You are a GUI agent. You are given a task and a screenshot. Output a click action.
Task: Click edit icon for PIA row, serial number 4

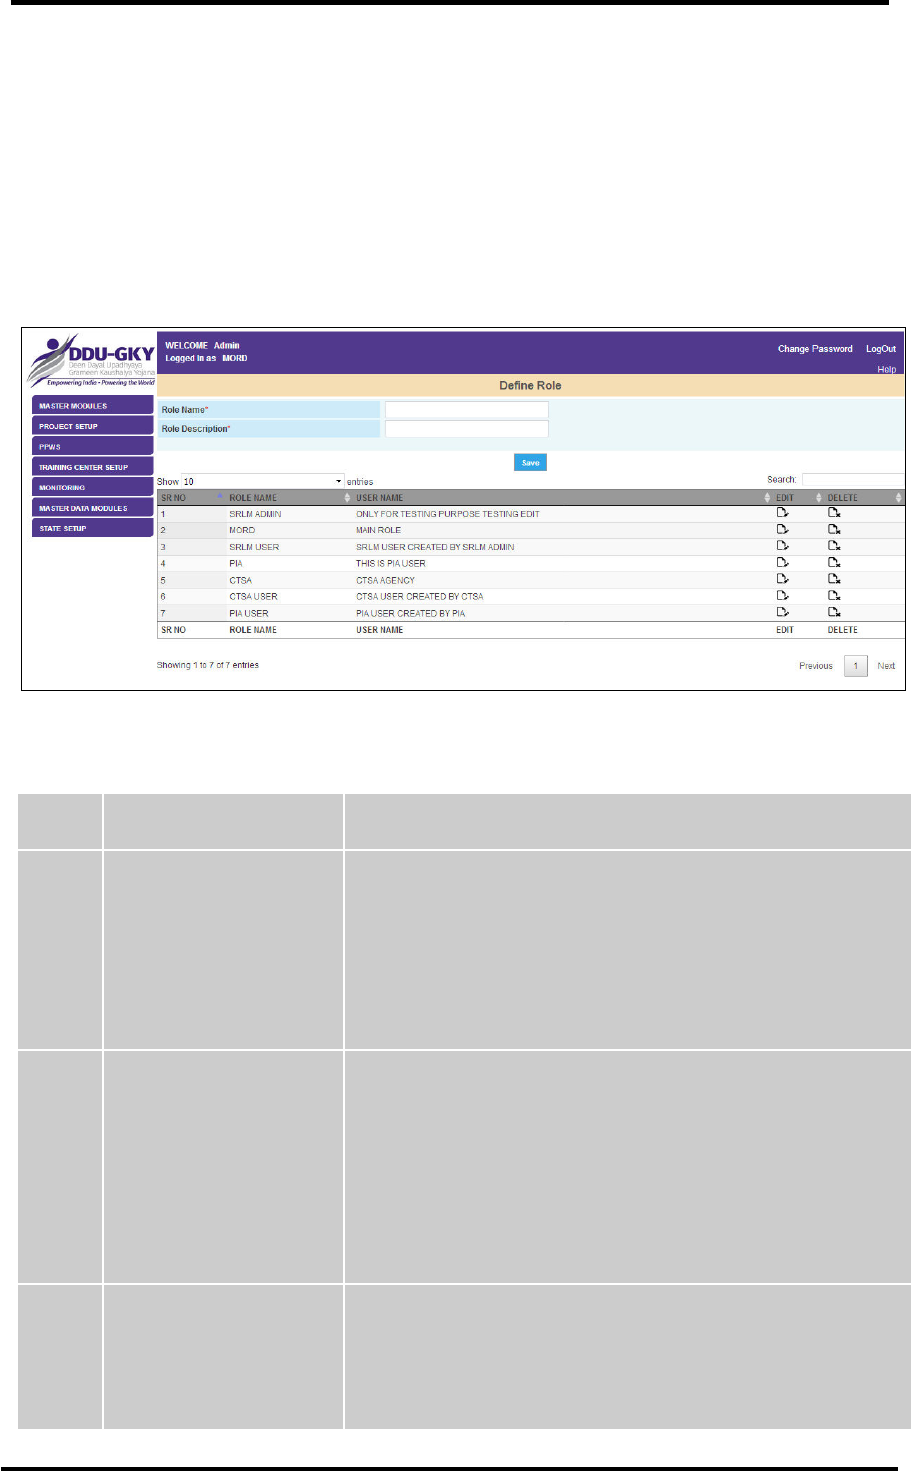coord(783,563)
